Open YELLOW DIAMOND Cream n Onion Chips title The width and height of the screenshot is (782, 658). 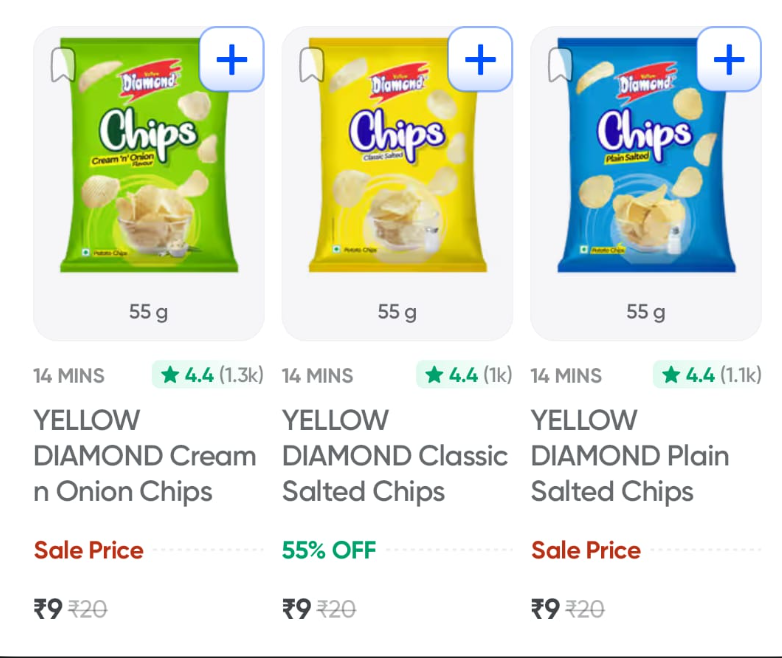[x=146, y=456]
